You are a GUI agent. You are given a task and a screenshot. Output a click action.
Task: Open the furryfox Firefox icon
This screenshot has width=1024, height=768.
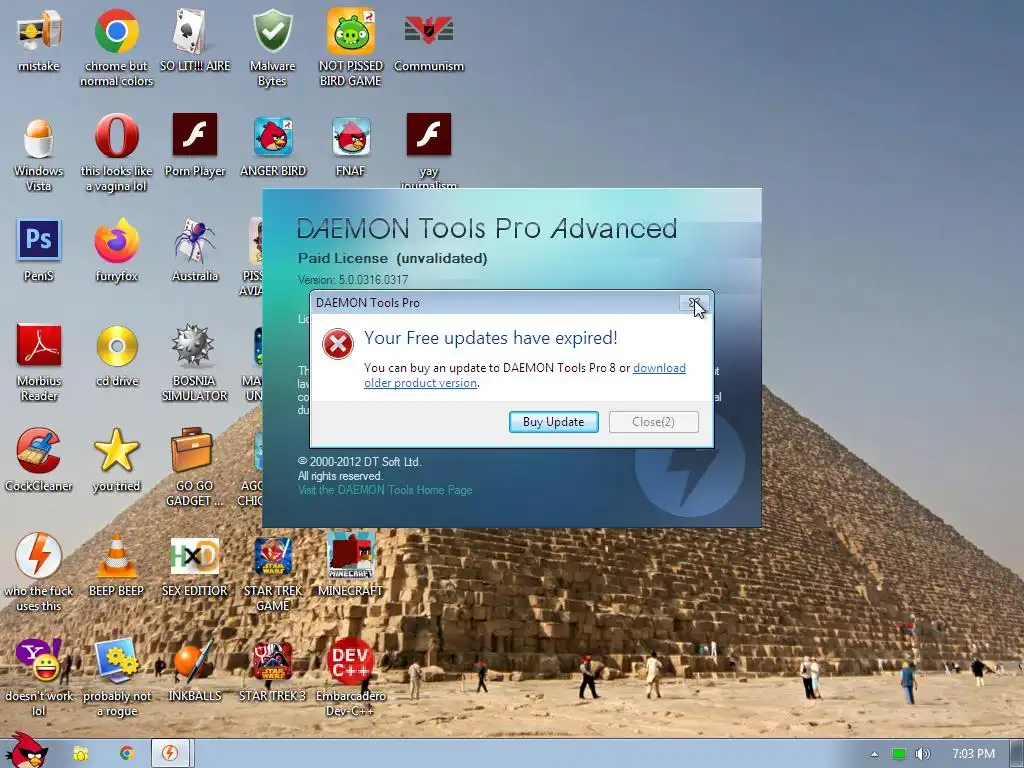click(x=116, y=240)
